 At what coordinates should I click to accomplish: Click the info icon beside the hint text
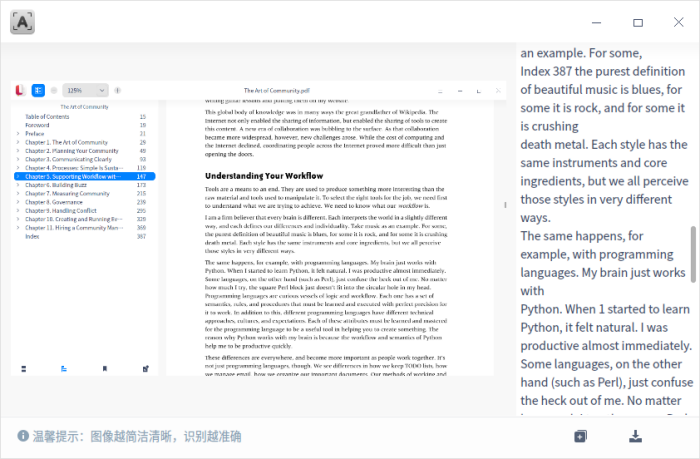click(23, 436)
